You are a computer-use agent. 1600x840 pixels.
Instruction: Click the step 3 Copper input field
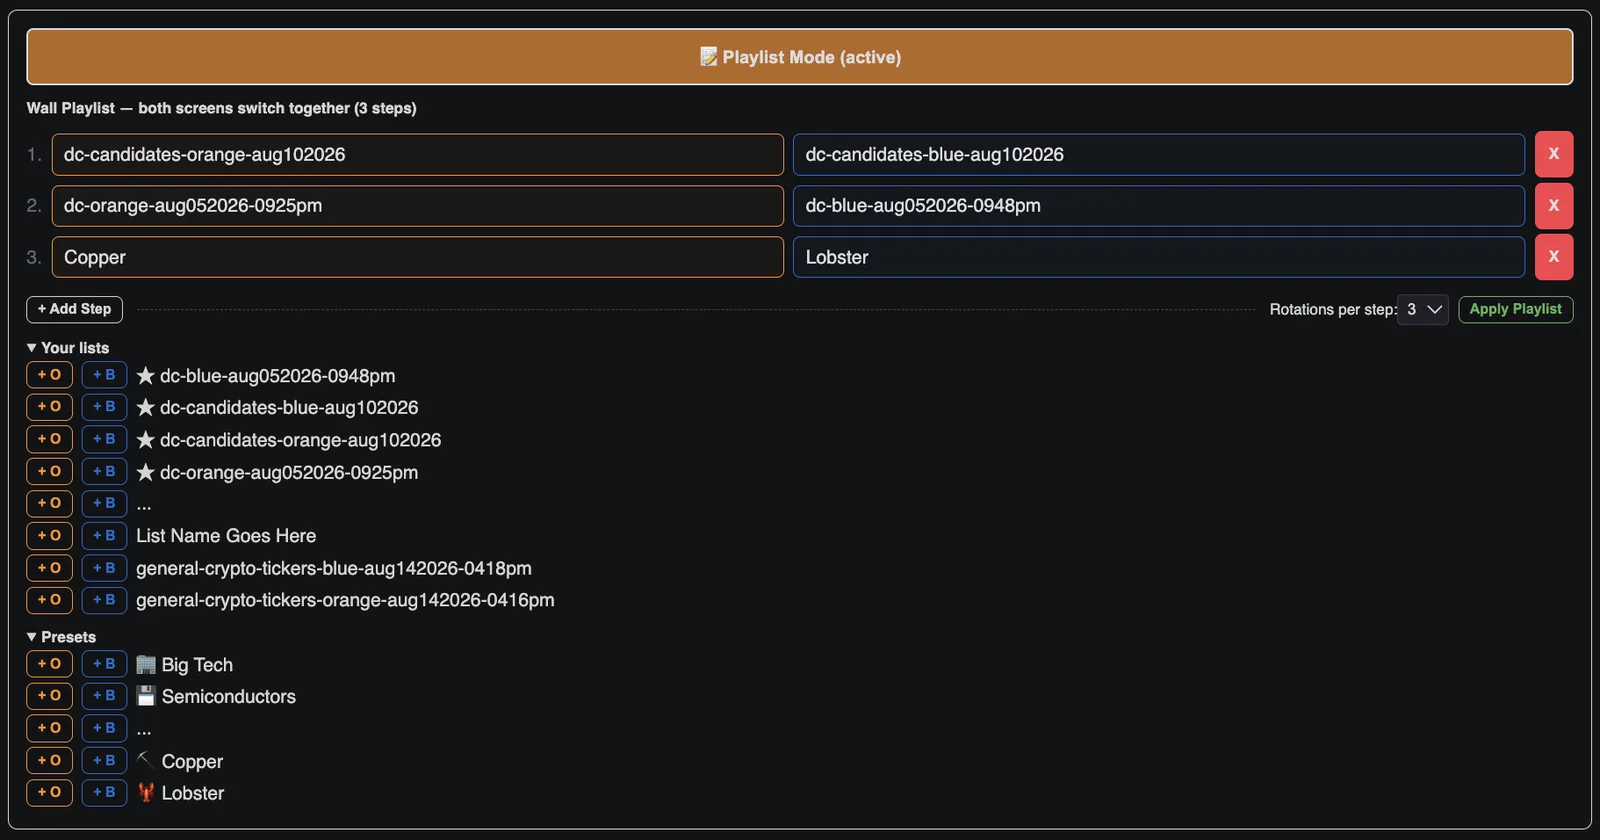pos(417,257)
